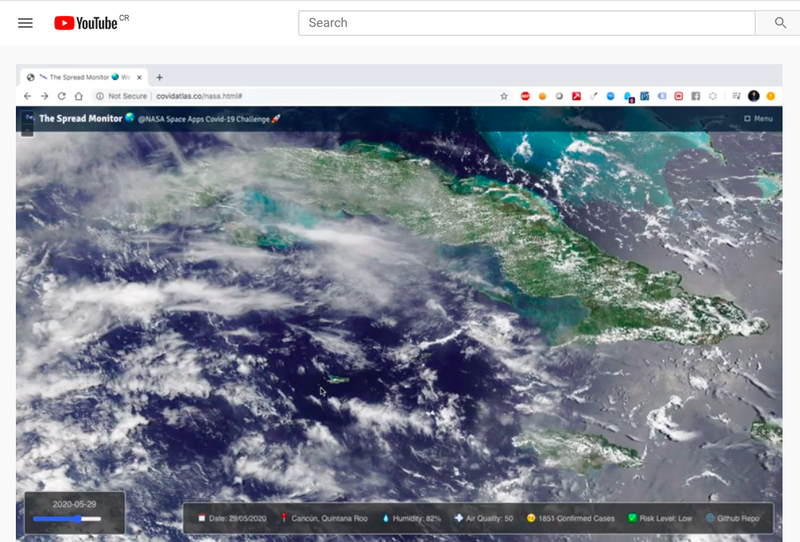Click the browser reload icon

62,96
